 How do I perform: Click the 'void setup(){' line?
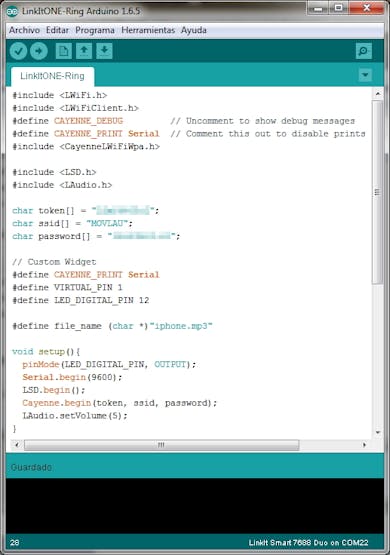point(46,351)
